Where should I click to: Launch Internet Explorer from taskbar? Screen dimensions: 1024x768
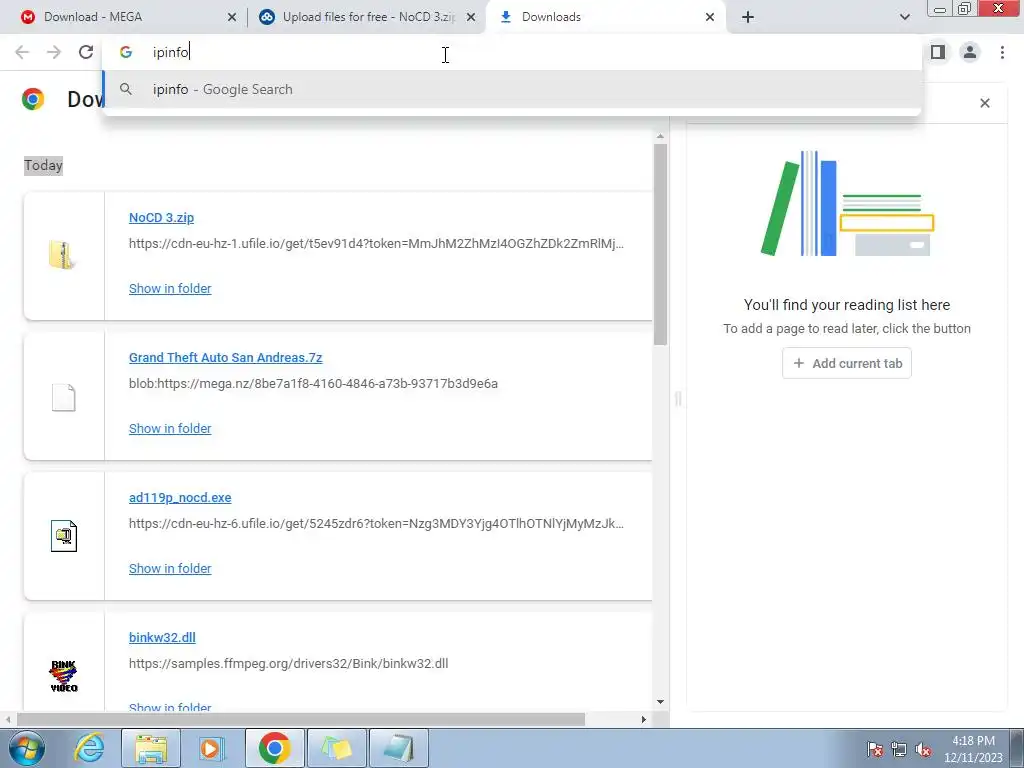pyautogui.click(x=89, y=748)
